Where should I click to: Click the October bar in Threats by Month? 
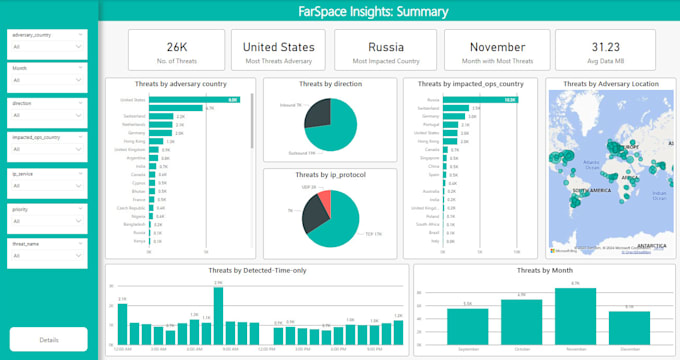(x=522, y=322)
